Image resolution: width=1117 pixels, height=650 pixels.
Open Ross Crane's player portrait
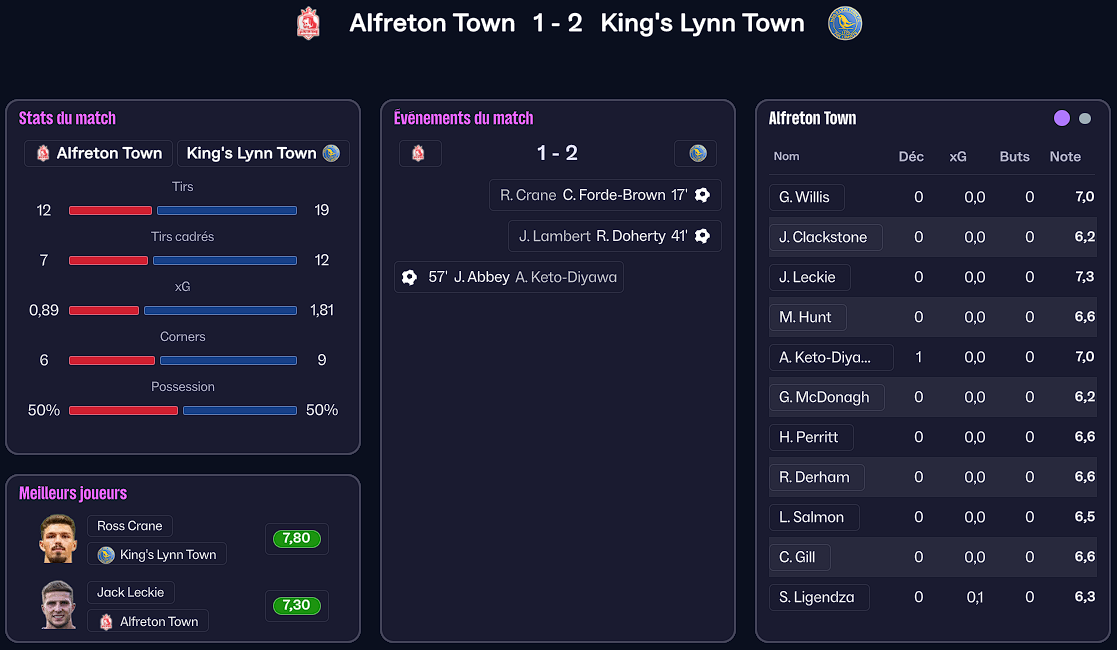coord(58,539)
